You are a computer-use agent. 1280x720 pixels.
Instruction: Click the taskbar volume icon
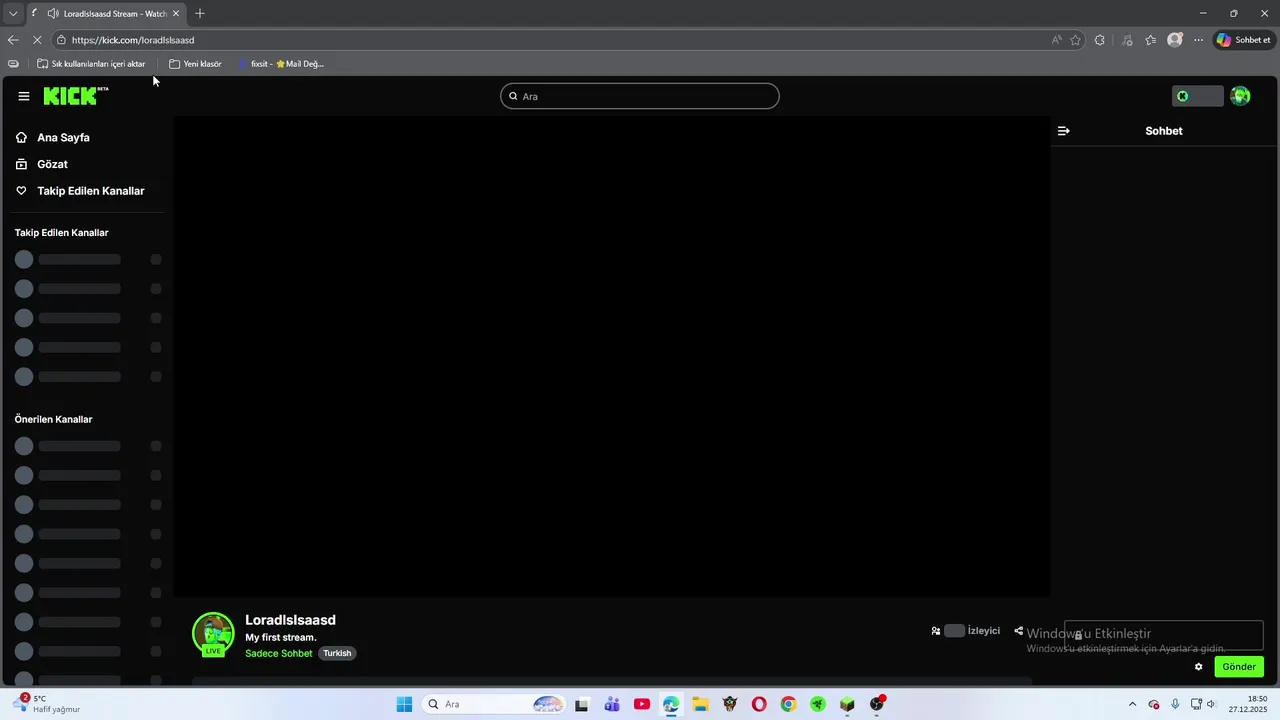pos(1211,704)
